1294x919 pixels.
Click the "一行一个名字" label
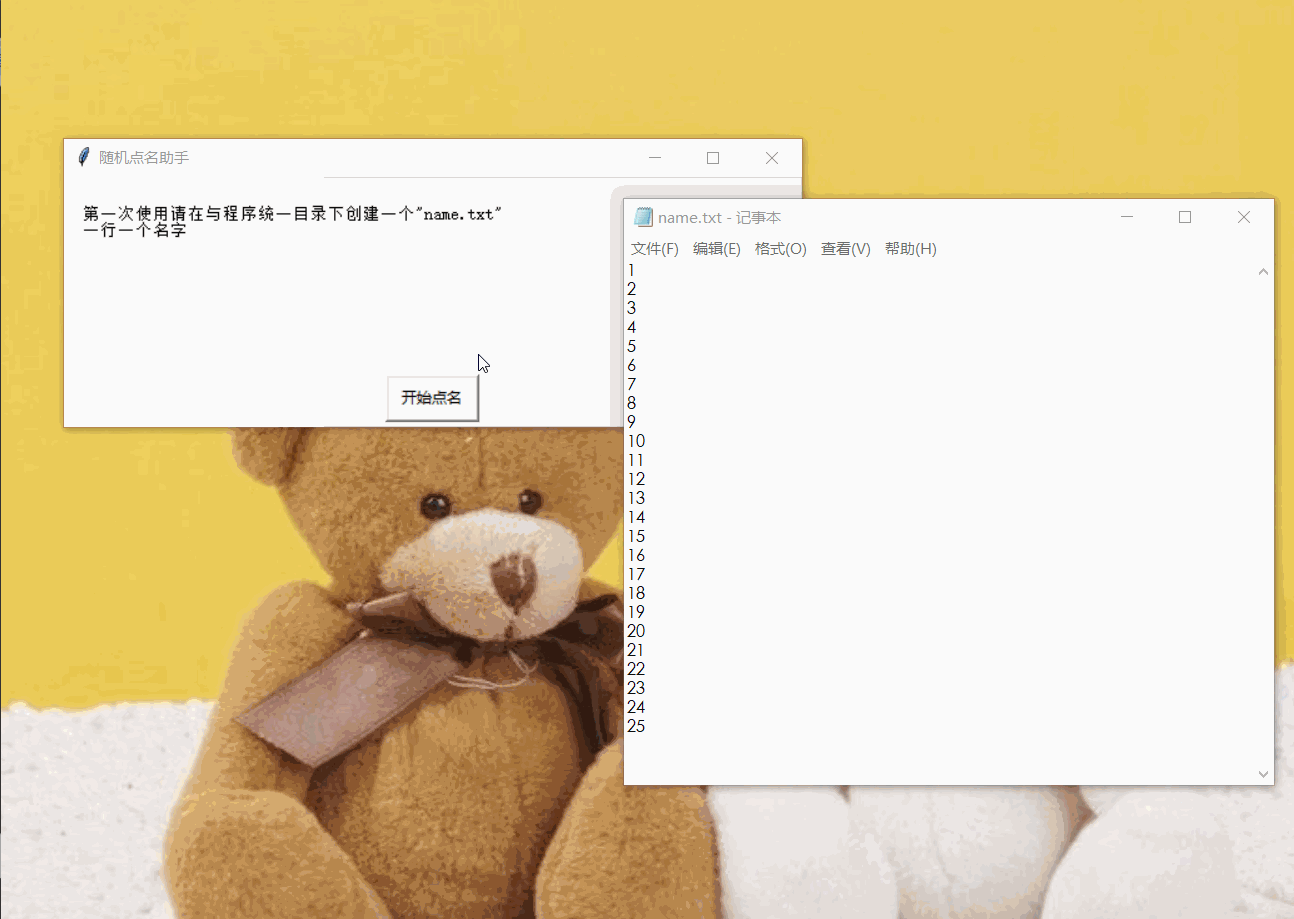[134, 230]
